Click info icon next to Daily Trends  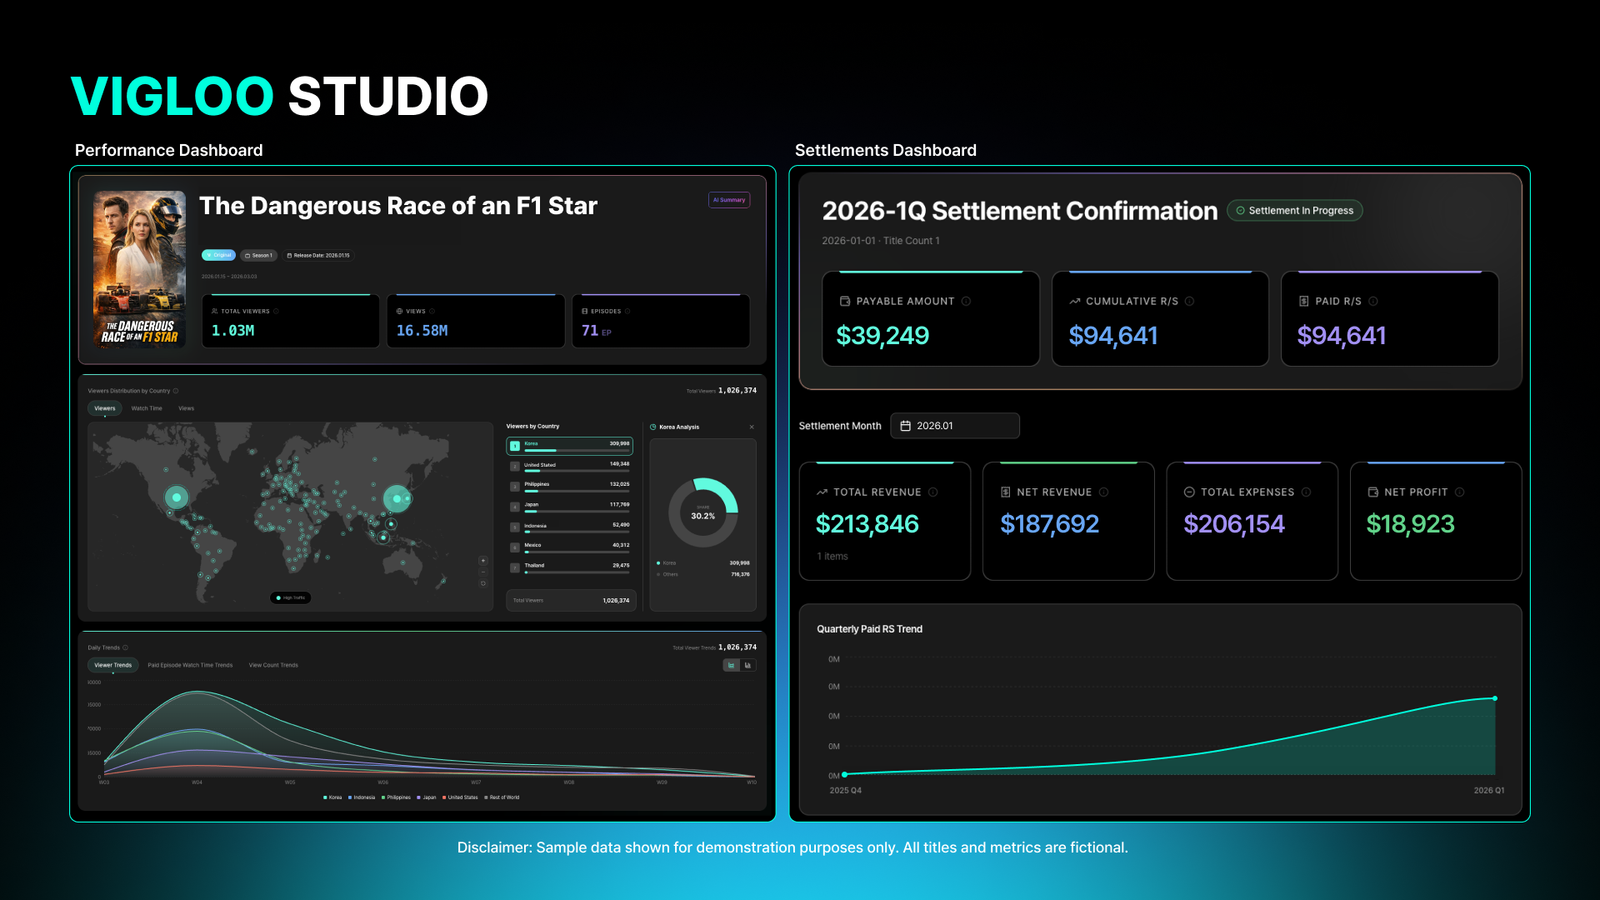pos(125,648)
